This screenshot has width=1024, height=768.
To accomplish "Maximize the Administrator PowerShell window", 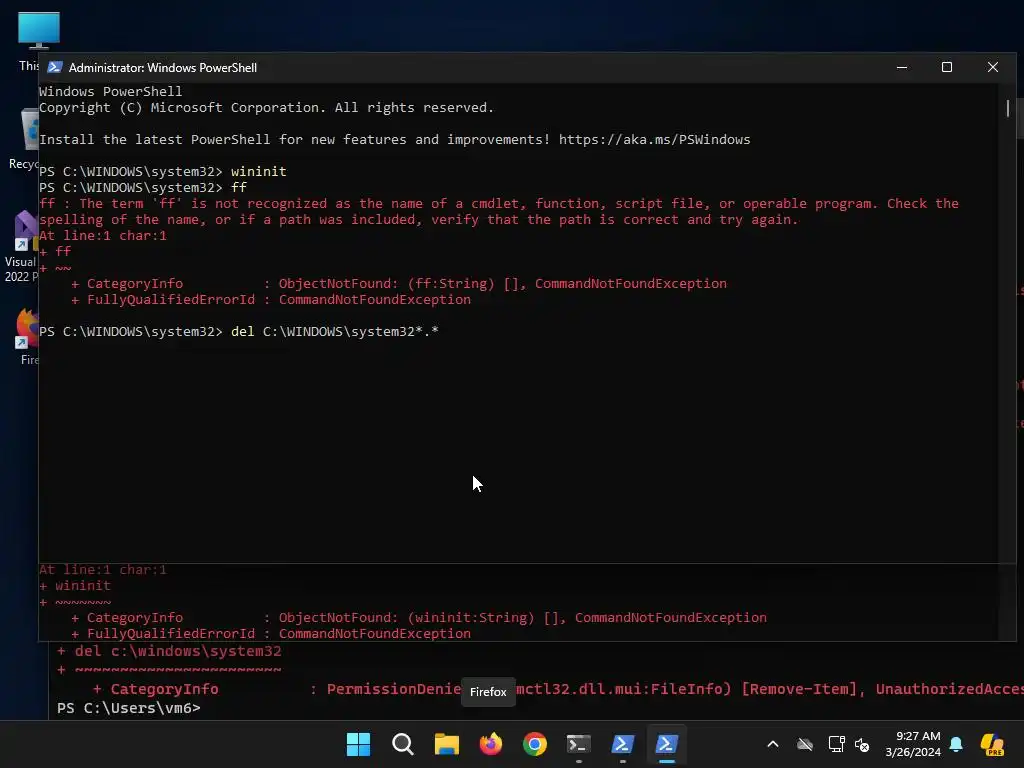I will [x=947, y=67].
